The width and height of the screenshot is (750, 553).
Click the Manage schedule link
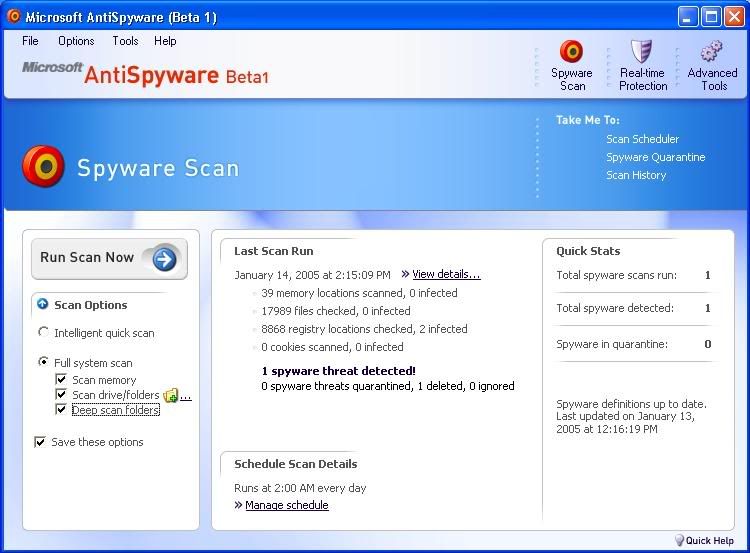click(287, 505)
